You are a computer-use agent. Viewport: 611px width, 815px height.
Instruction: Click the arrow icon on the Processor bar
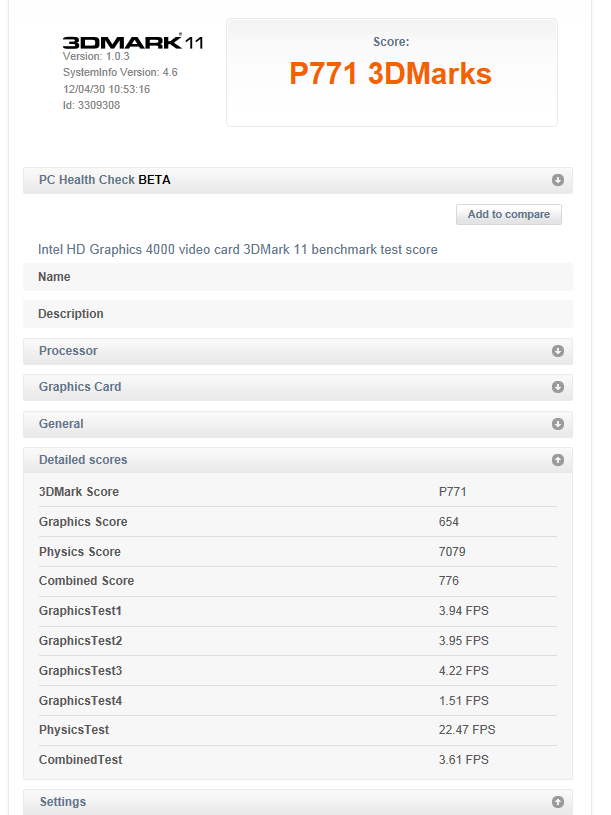point(557,352)
